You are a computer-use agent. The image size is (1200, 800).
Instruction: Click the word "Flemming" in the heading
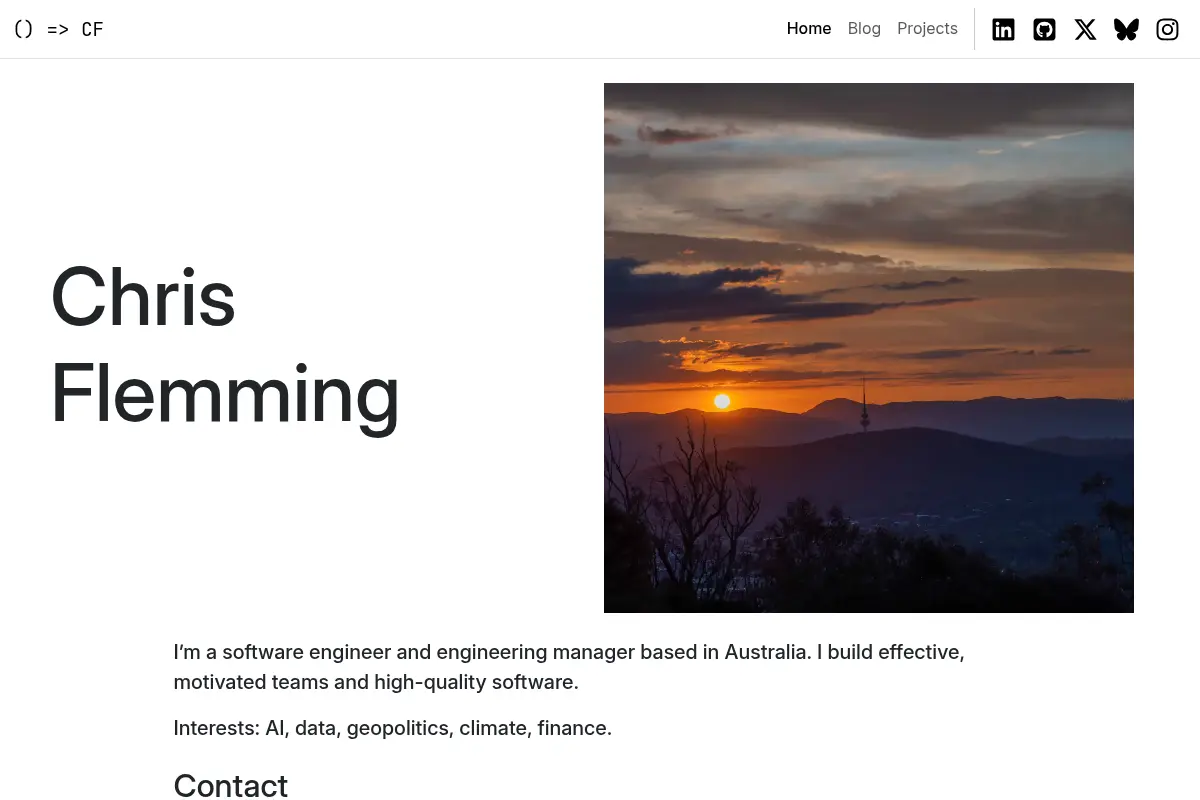225,396
